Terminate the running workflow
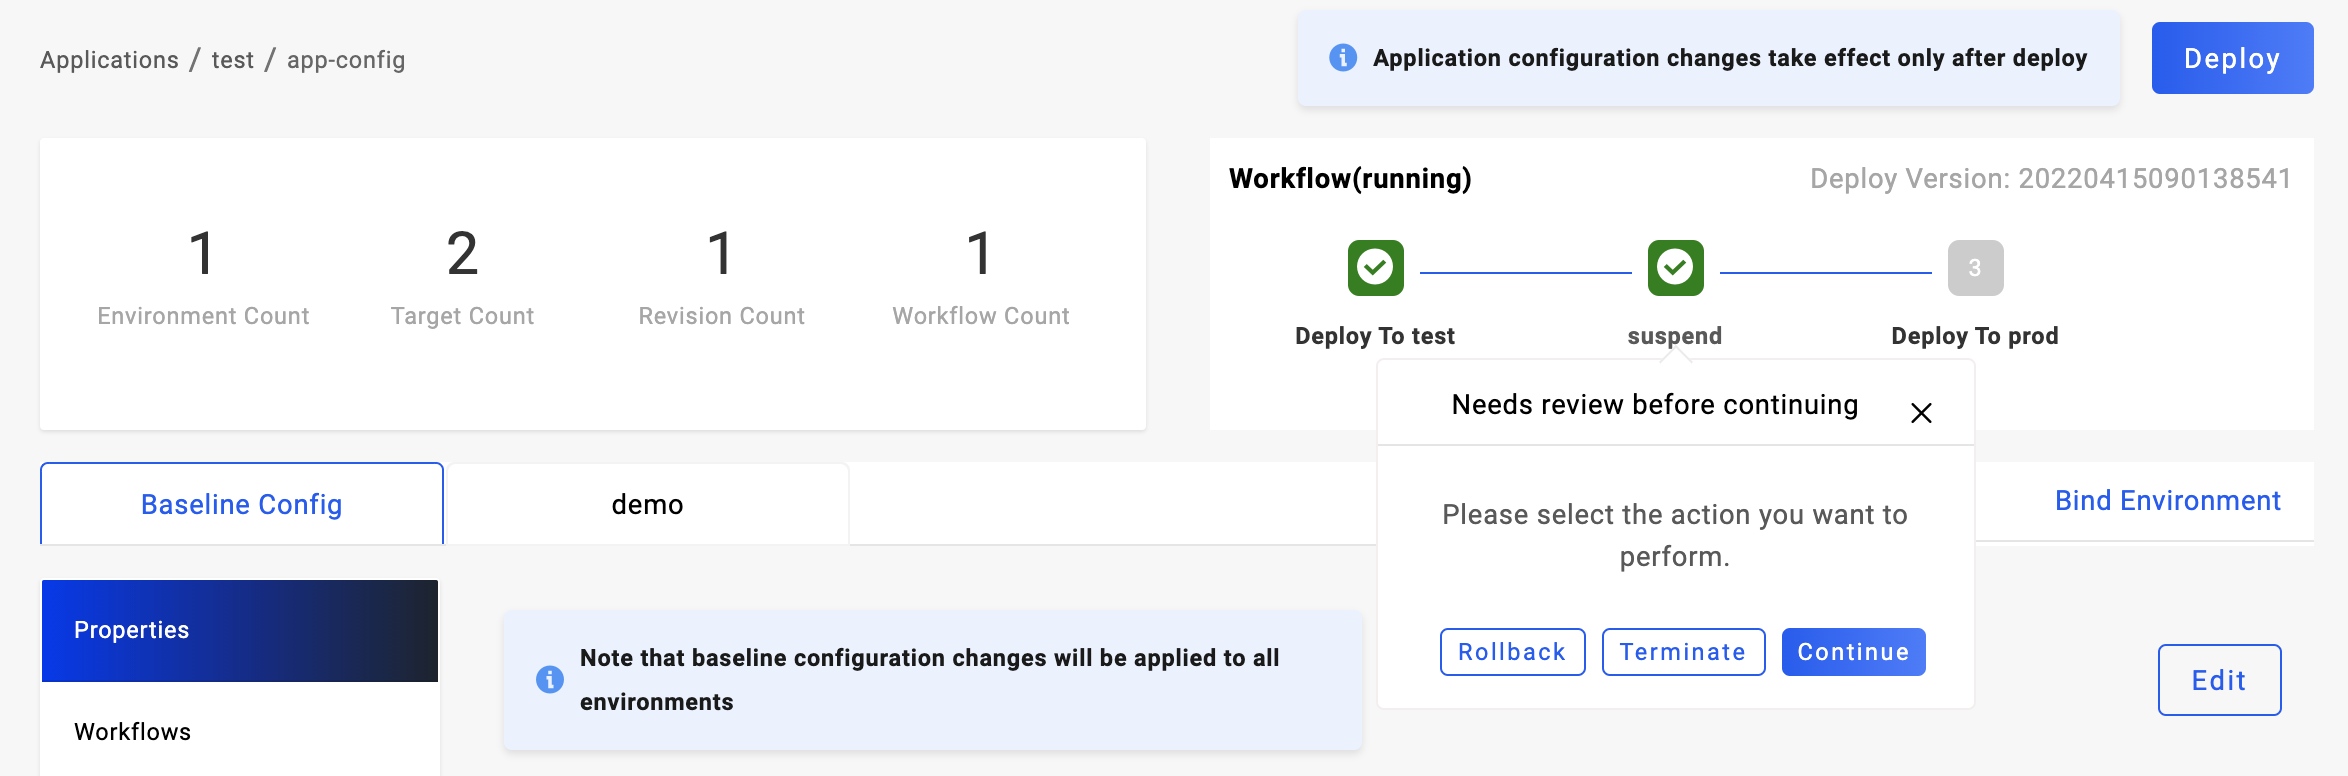This screenshot has width=2348, height=776. tap(1683, 652)
